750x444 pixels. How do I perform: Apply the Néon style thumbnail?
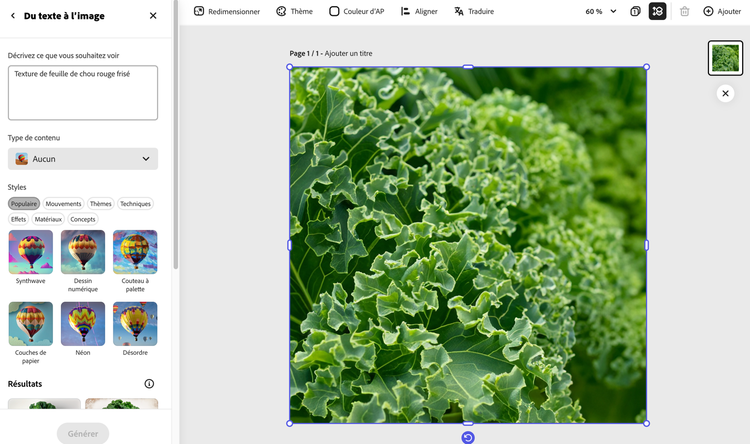point(83,324)
